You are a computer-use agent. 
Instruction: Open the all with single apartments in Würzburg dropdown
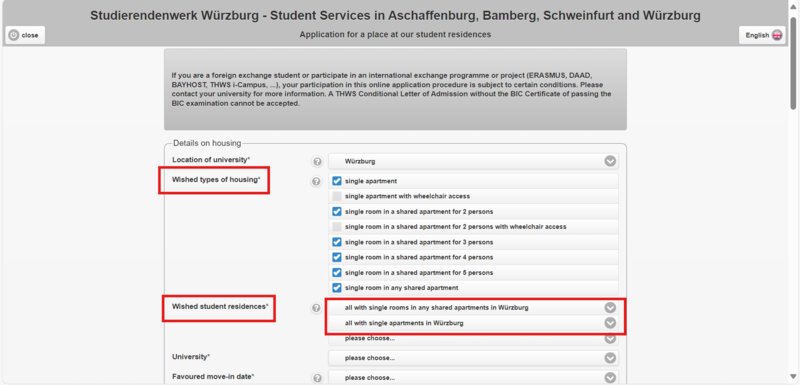point(473,323)
